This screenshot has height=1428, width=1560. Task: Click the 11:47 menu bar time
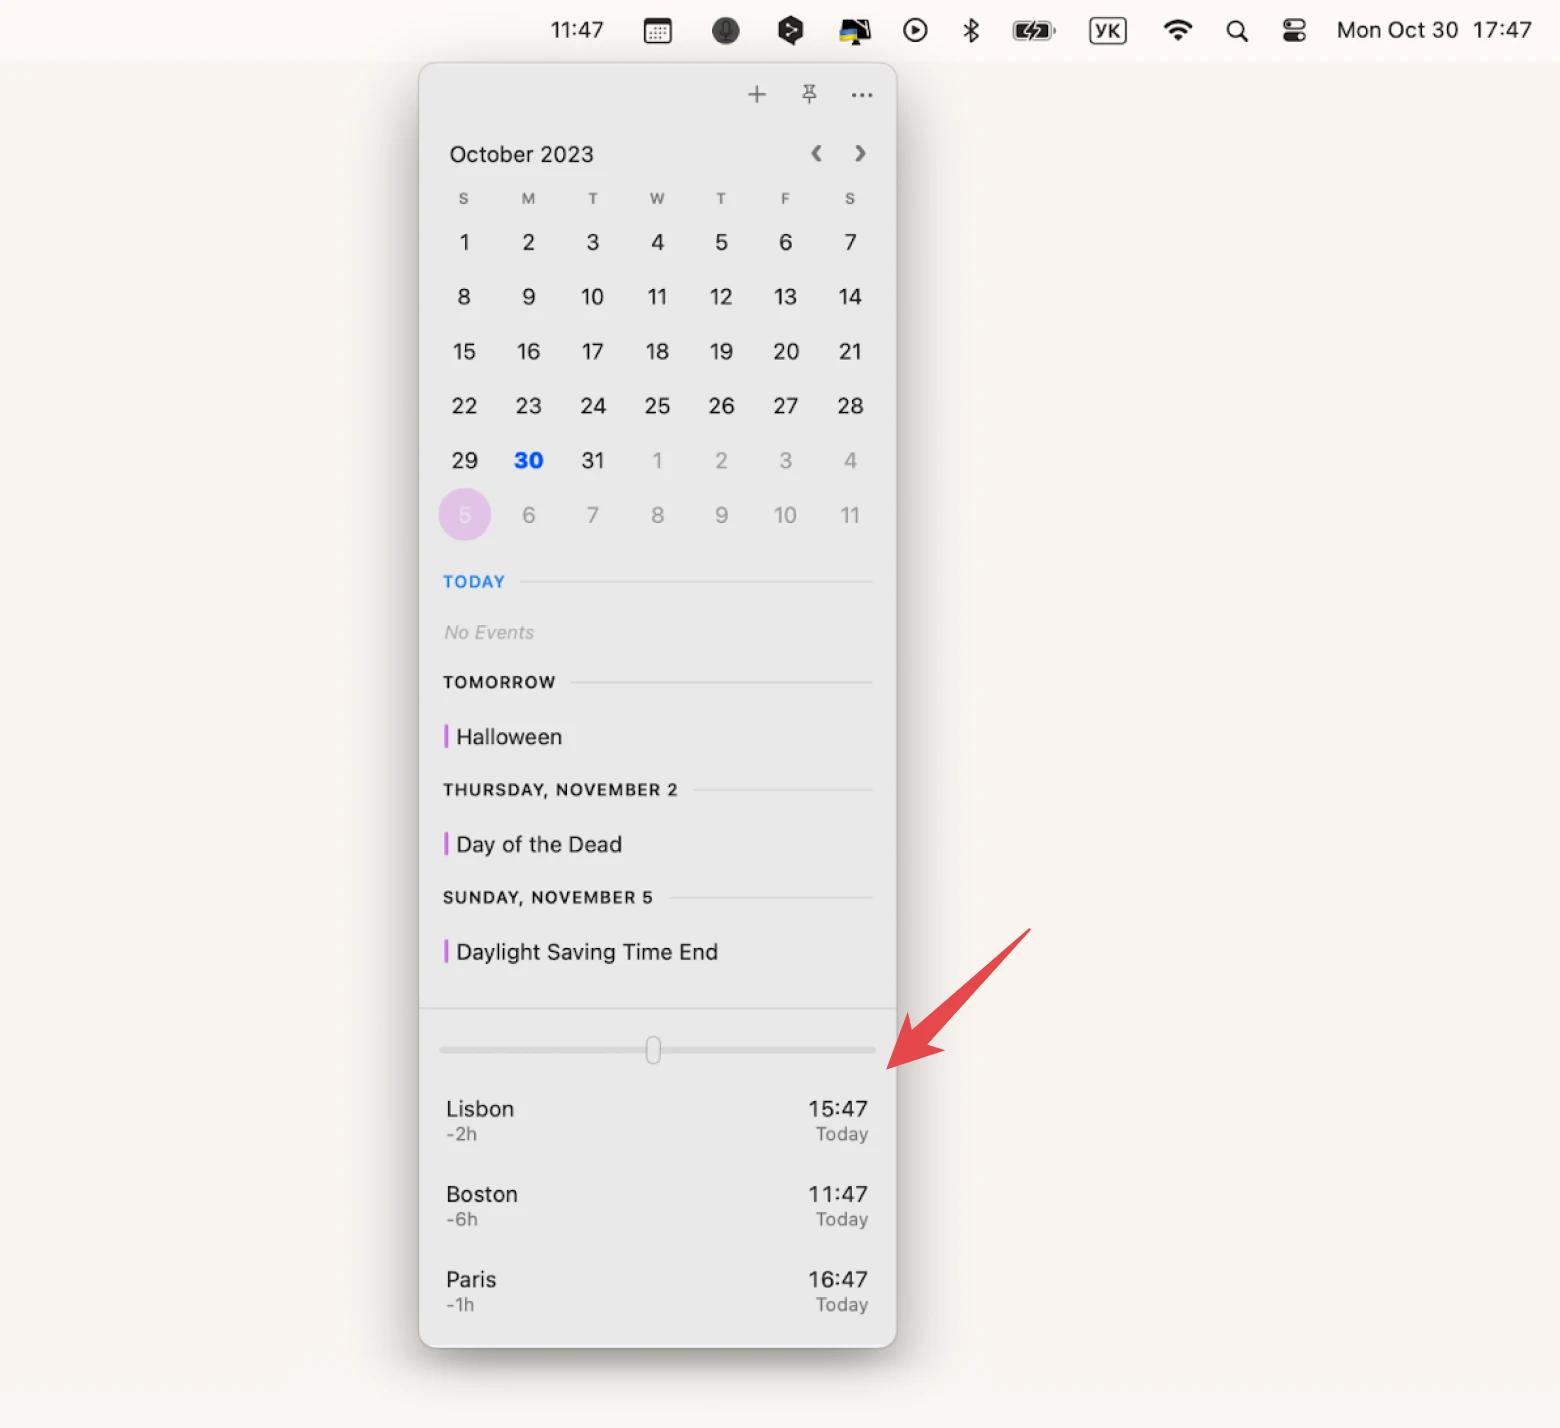point(577,30)
